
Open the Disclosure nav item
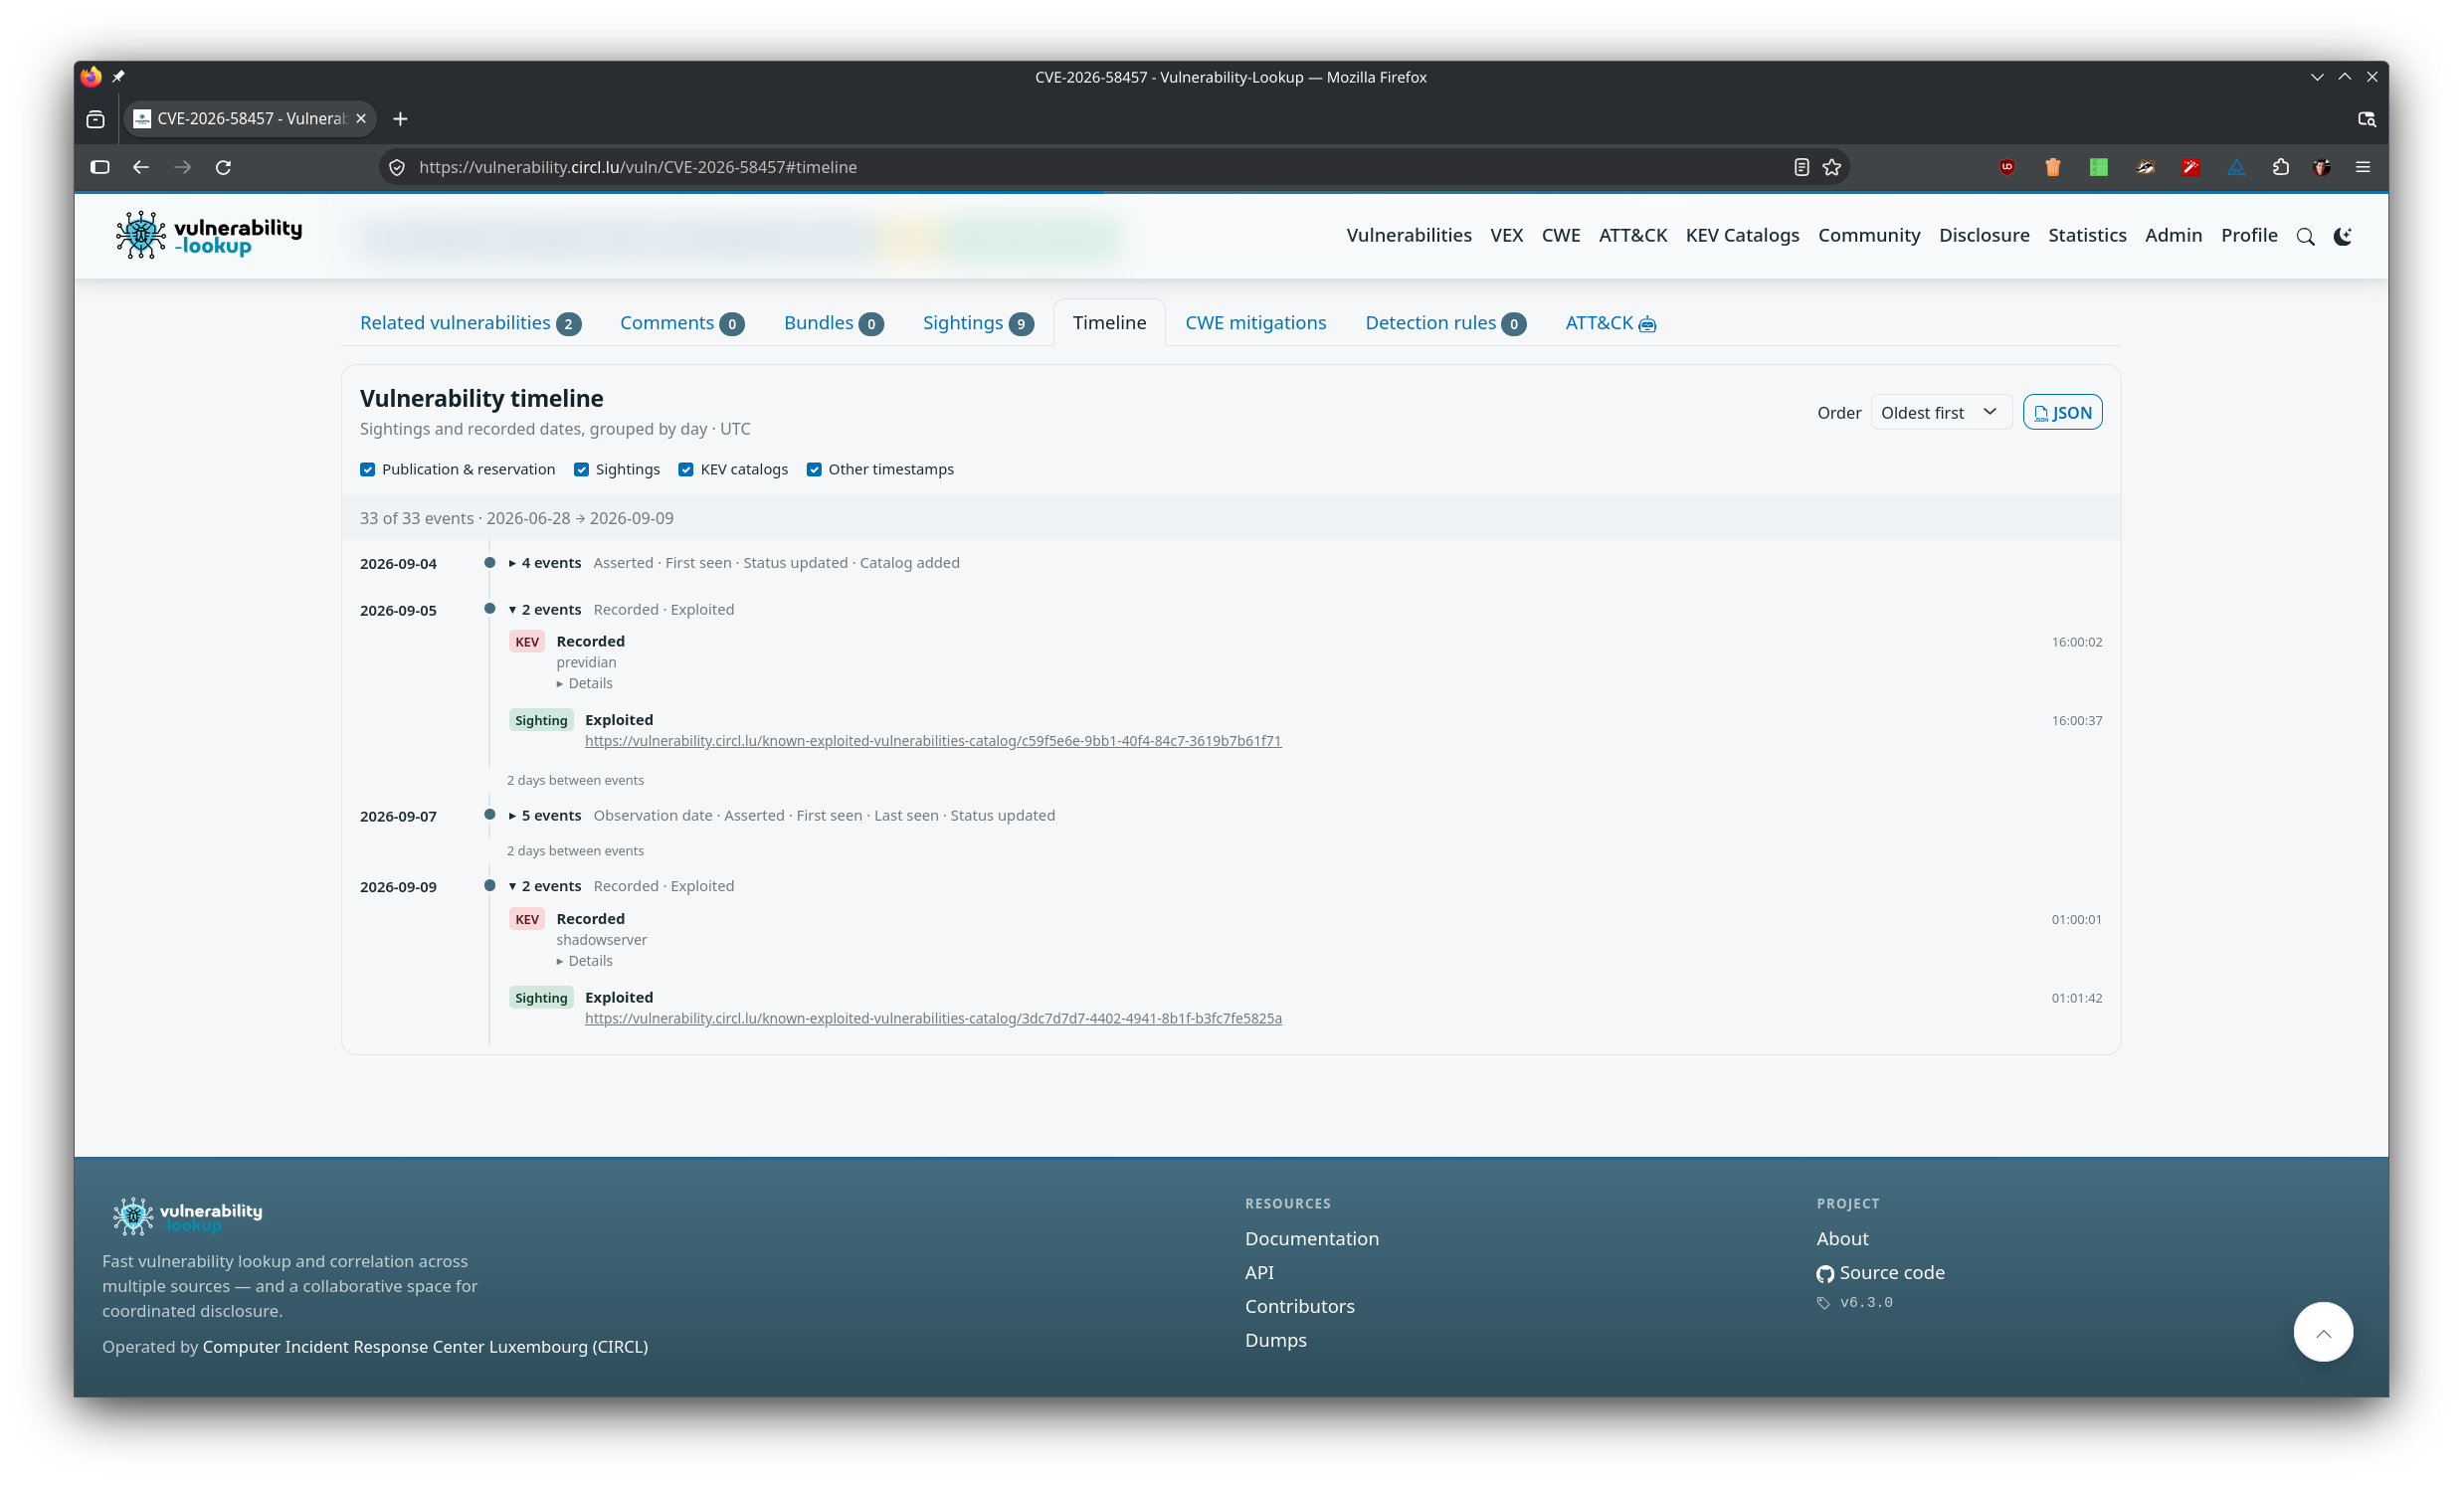coord(1983,236)
